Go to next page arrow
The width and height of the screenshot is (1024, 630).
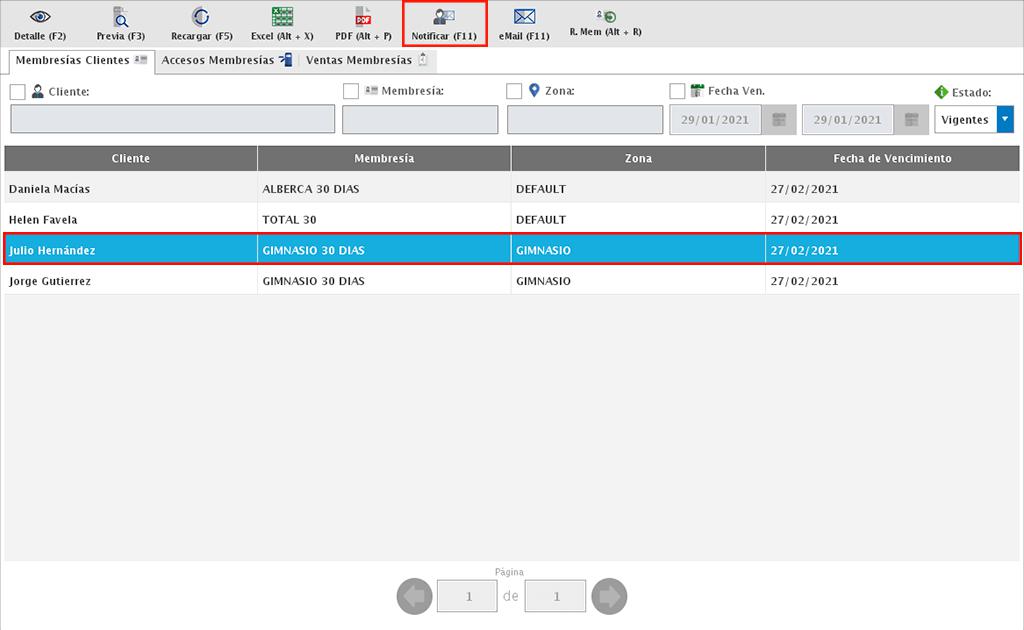click(609, 597)
